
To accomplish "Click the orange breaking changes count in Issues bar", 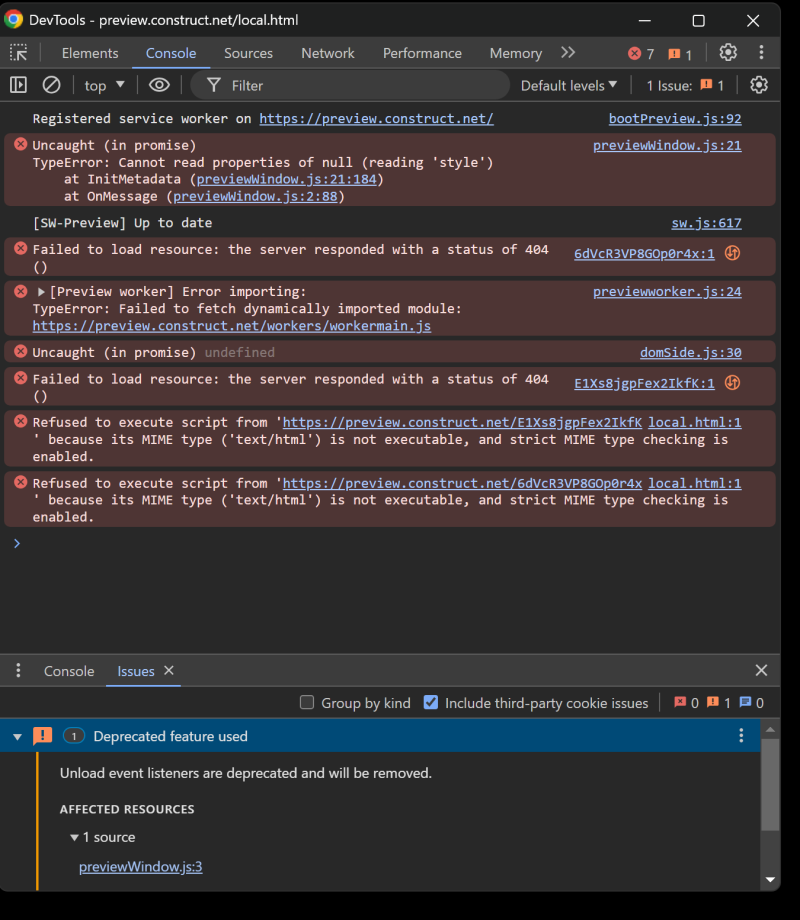I will coord(718,703).
